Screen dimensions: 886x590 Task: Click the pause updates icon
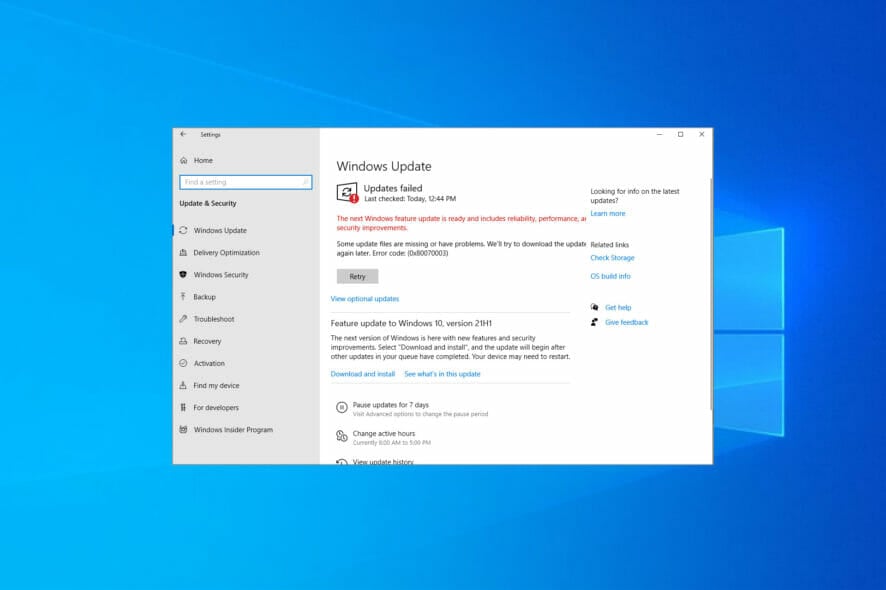pyautogui.click(x=341, y=407)
